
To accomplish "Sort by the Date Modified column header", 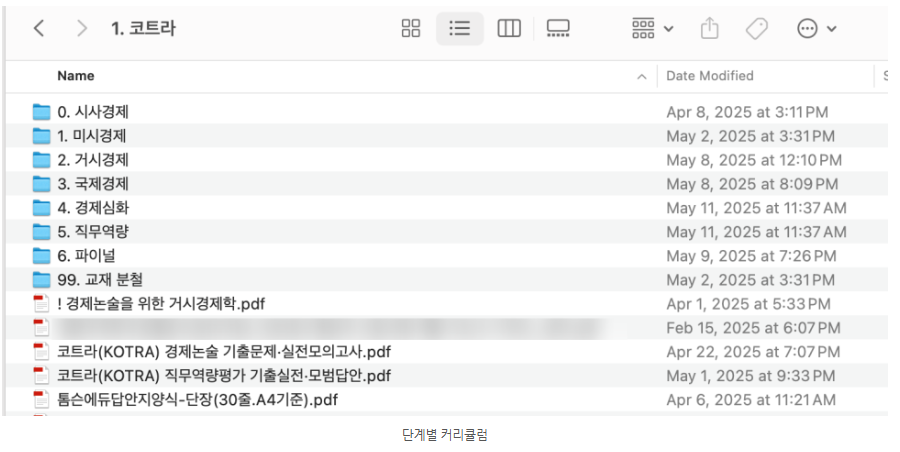I will click(x=710, y=76).
